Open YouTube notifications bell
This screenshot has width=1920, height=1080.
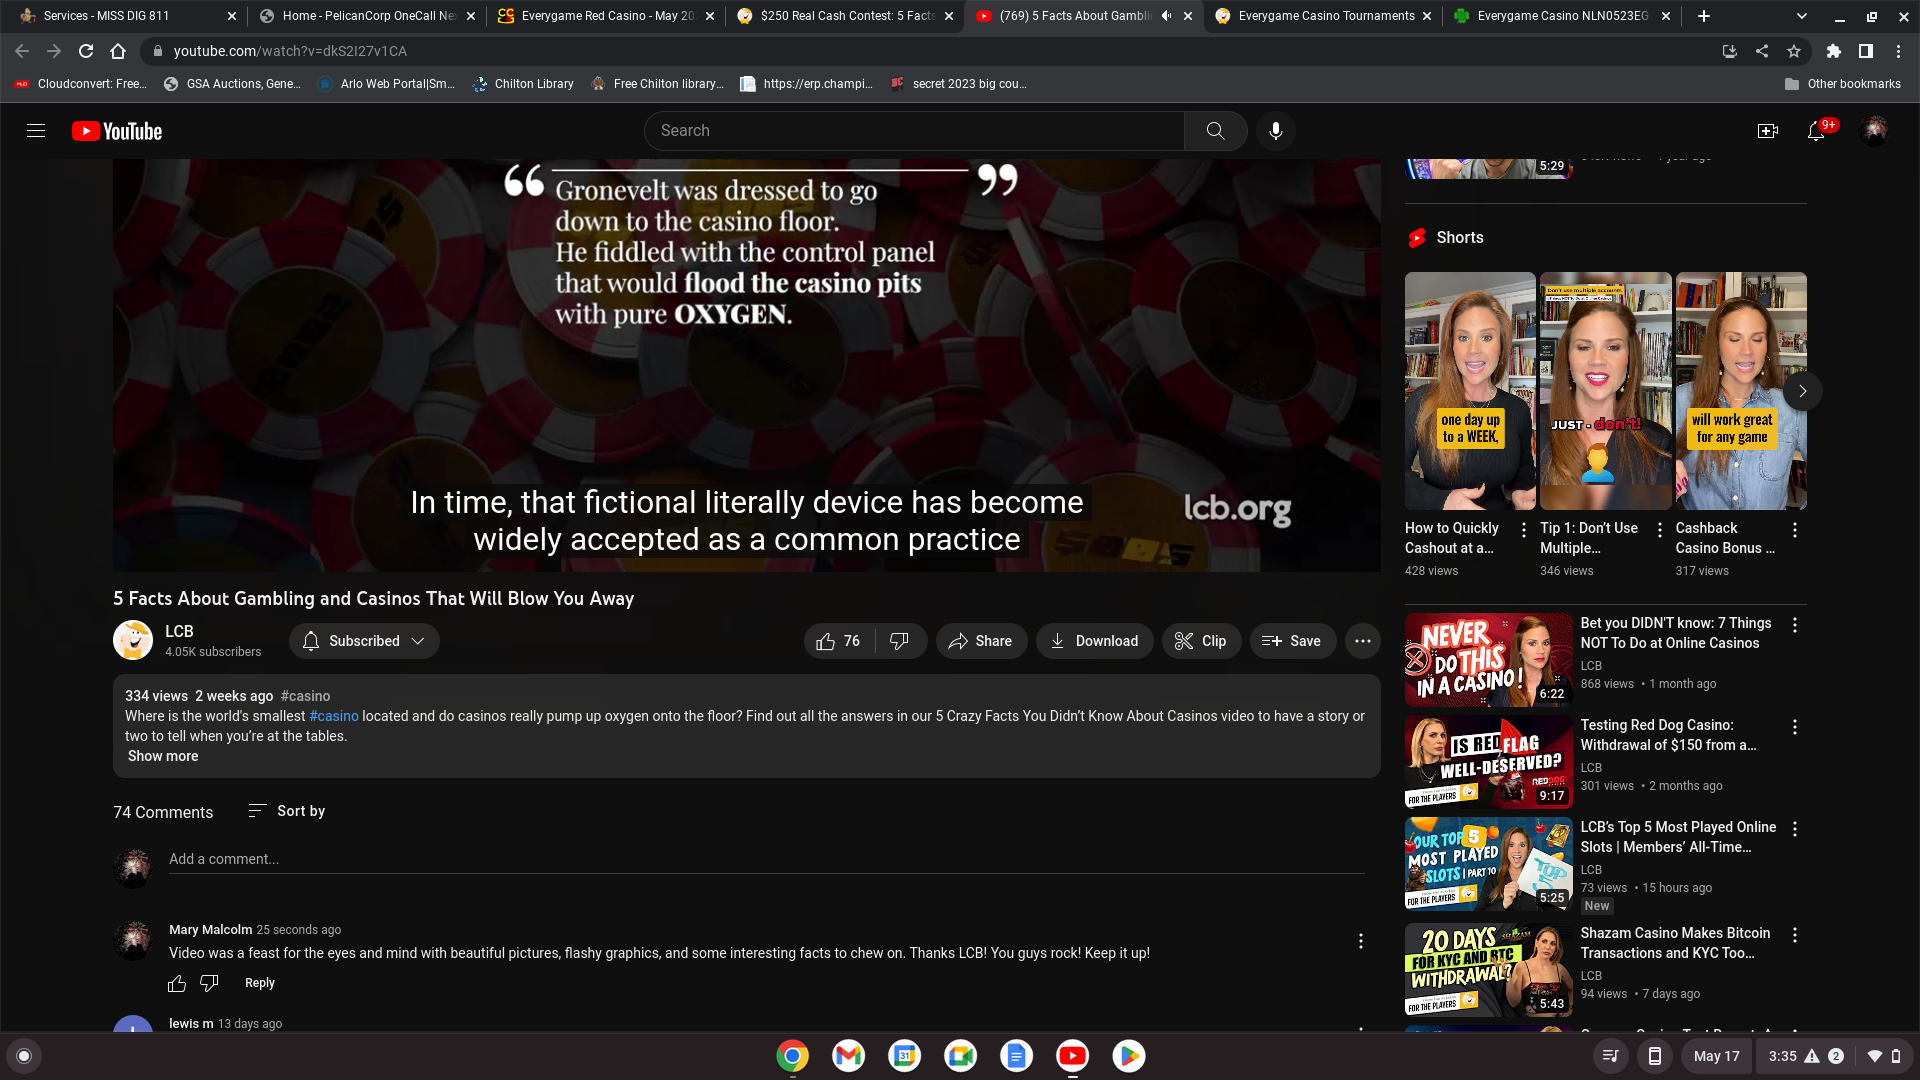click(1816, 131)
